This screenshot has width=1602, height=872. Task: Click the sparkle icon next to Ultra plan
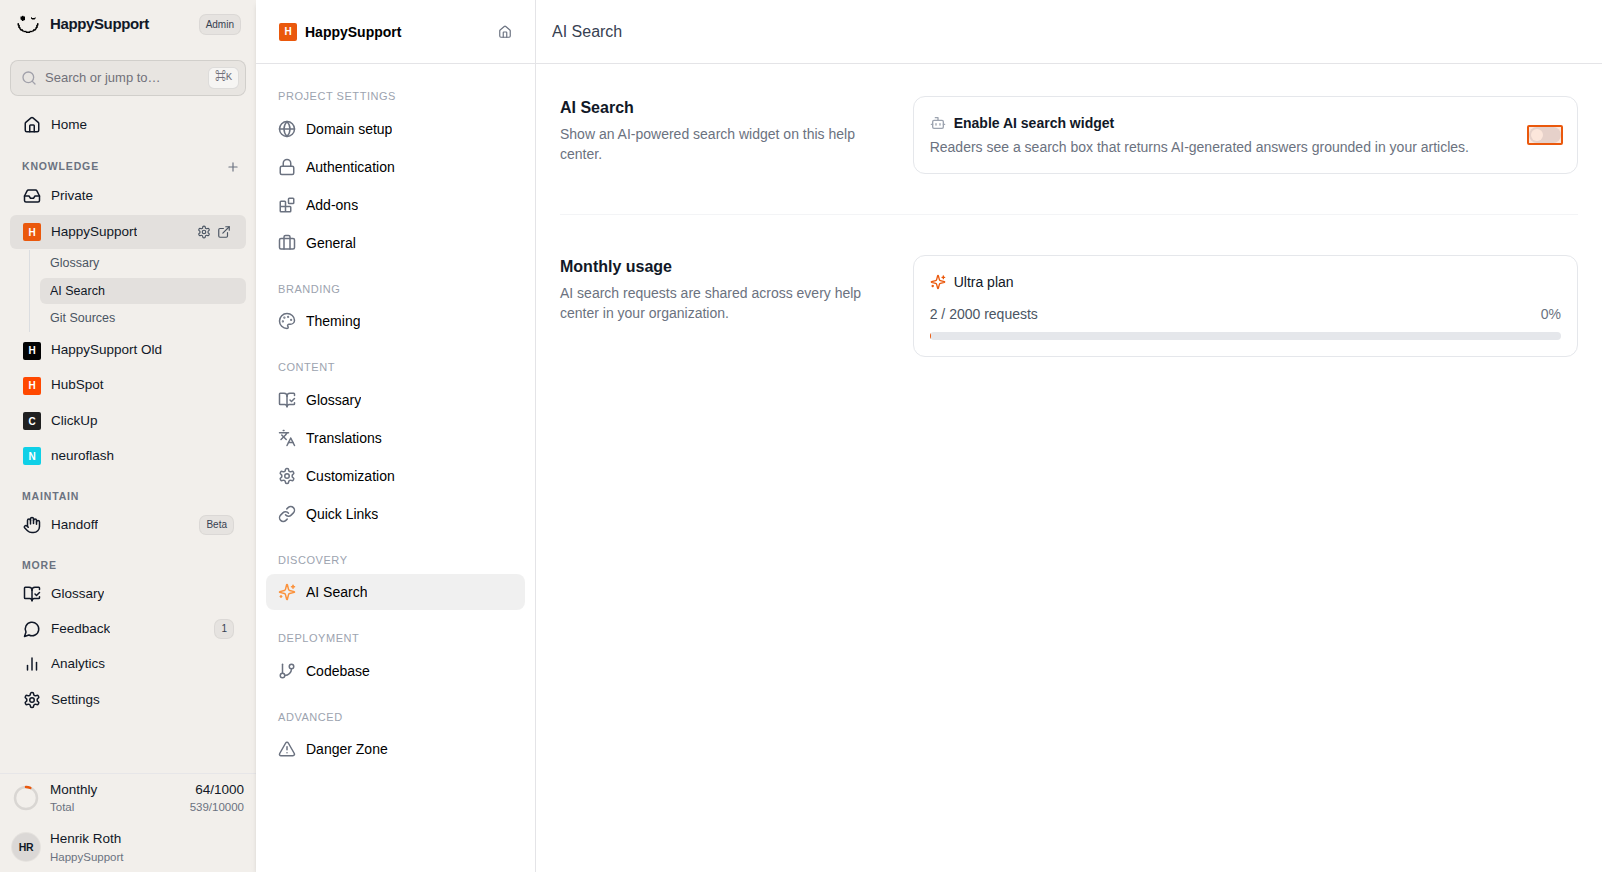[x=938, y=282]
